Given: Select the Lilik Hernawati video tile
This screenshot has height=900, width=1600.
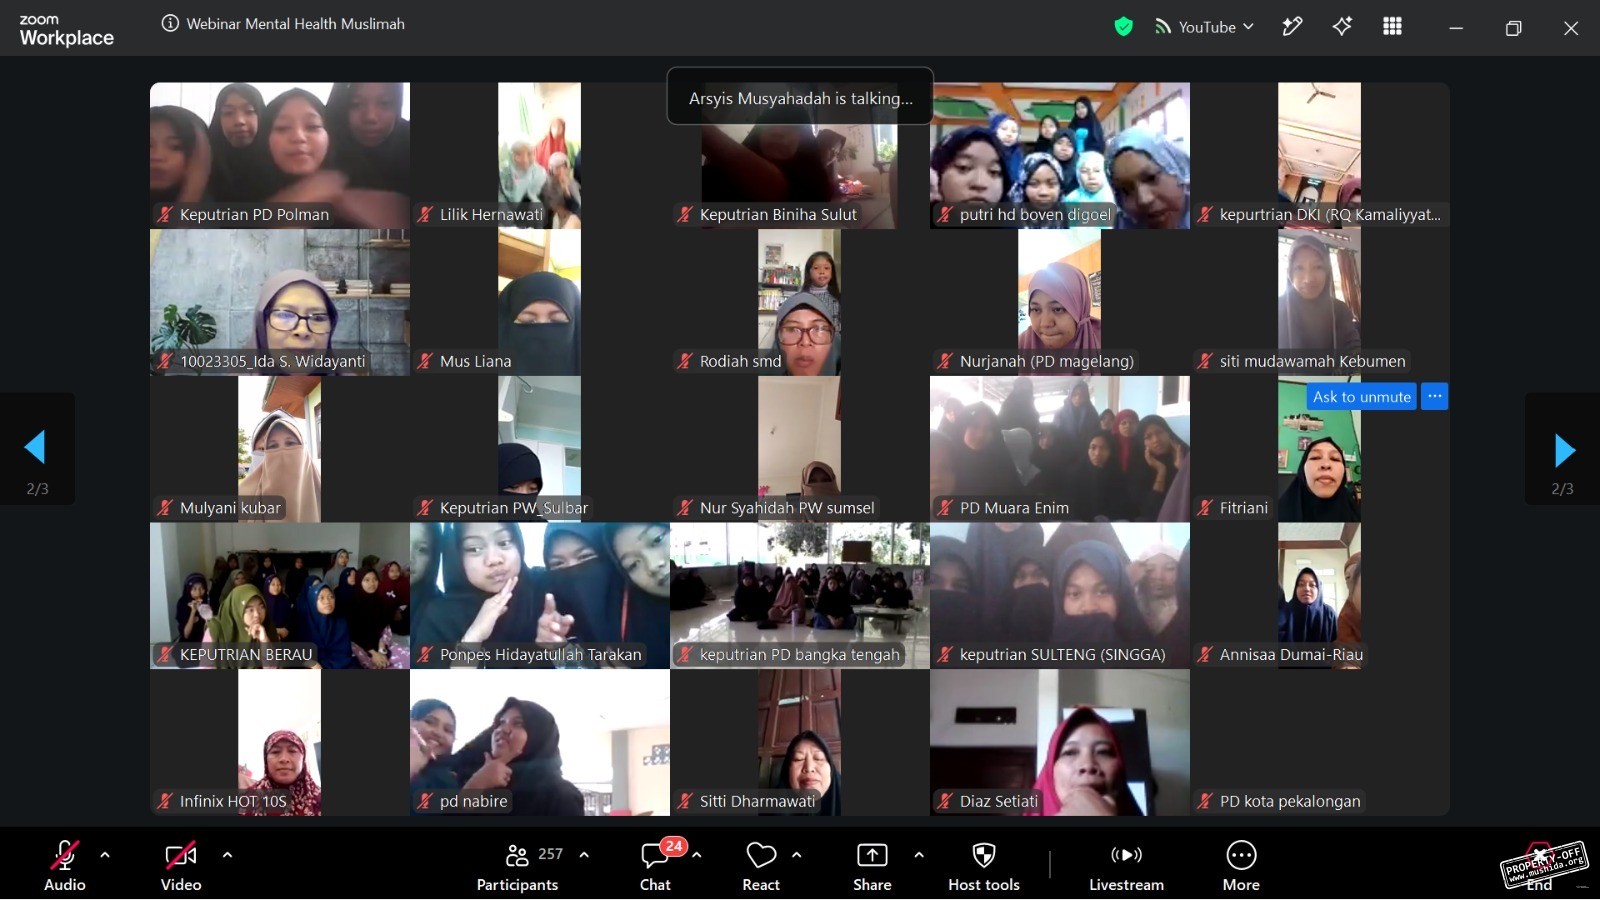Looking at the screenshot, I should pyautogui.click(x=540, y=155).
